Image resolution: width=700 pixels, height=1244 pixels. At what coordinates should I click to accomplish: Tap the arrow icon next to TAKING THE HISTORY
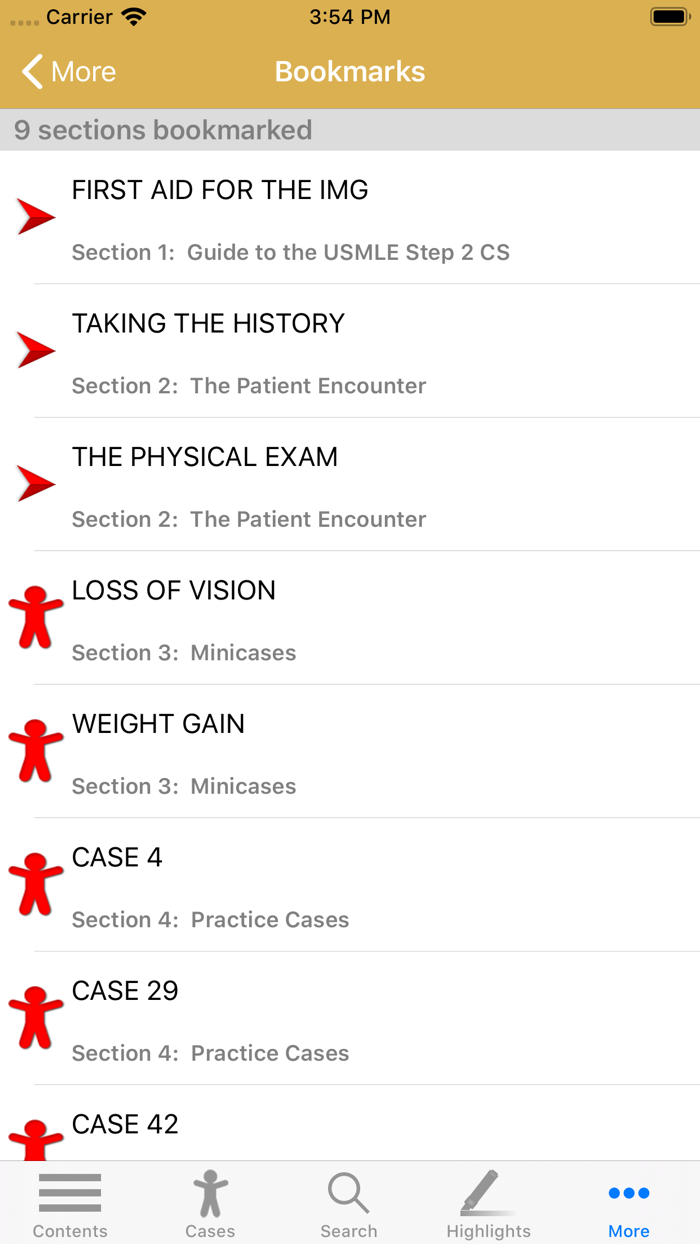click(x=35, y=349)
